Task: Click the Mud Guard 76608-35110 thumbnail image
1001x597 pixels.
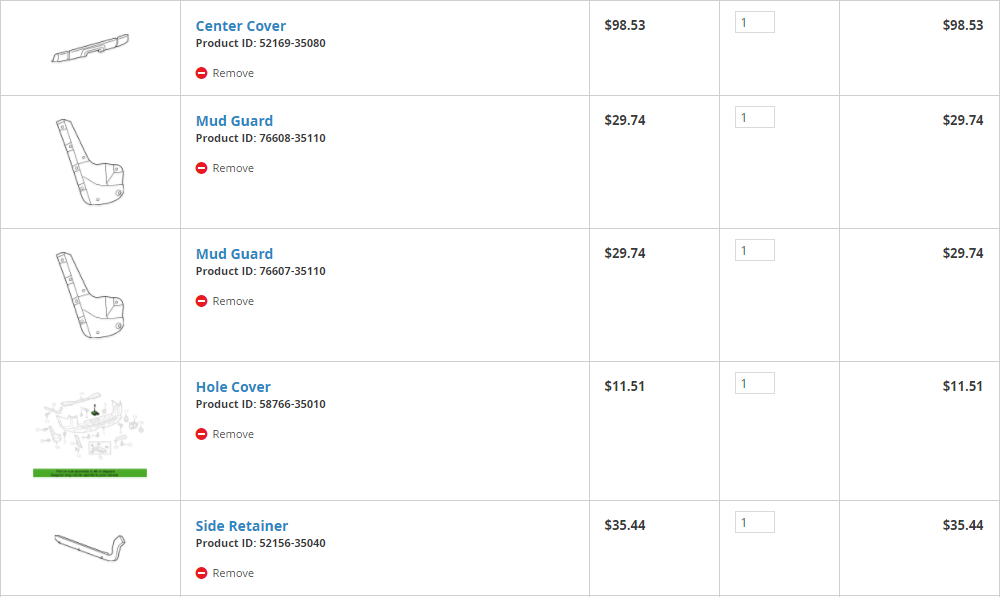Action: [90, 162]
